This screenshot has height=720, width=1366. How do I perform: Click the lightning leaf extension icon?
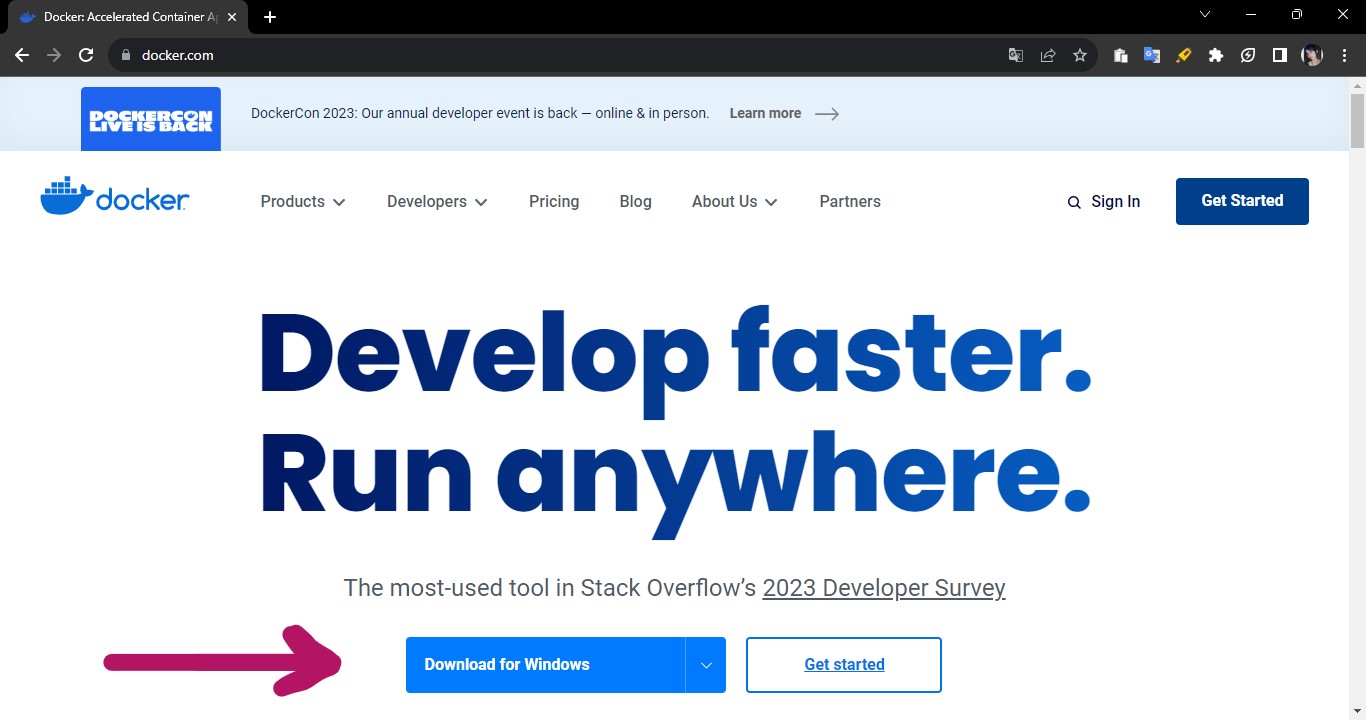(1248, 55)
